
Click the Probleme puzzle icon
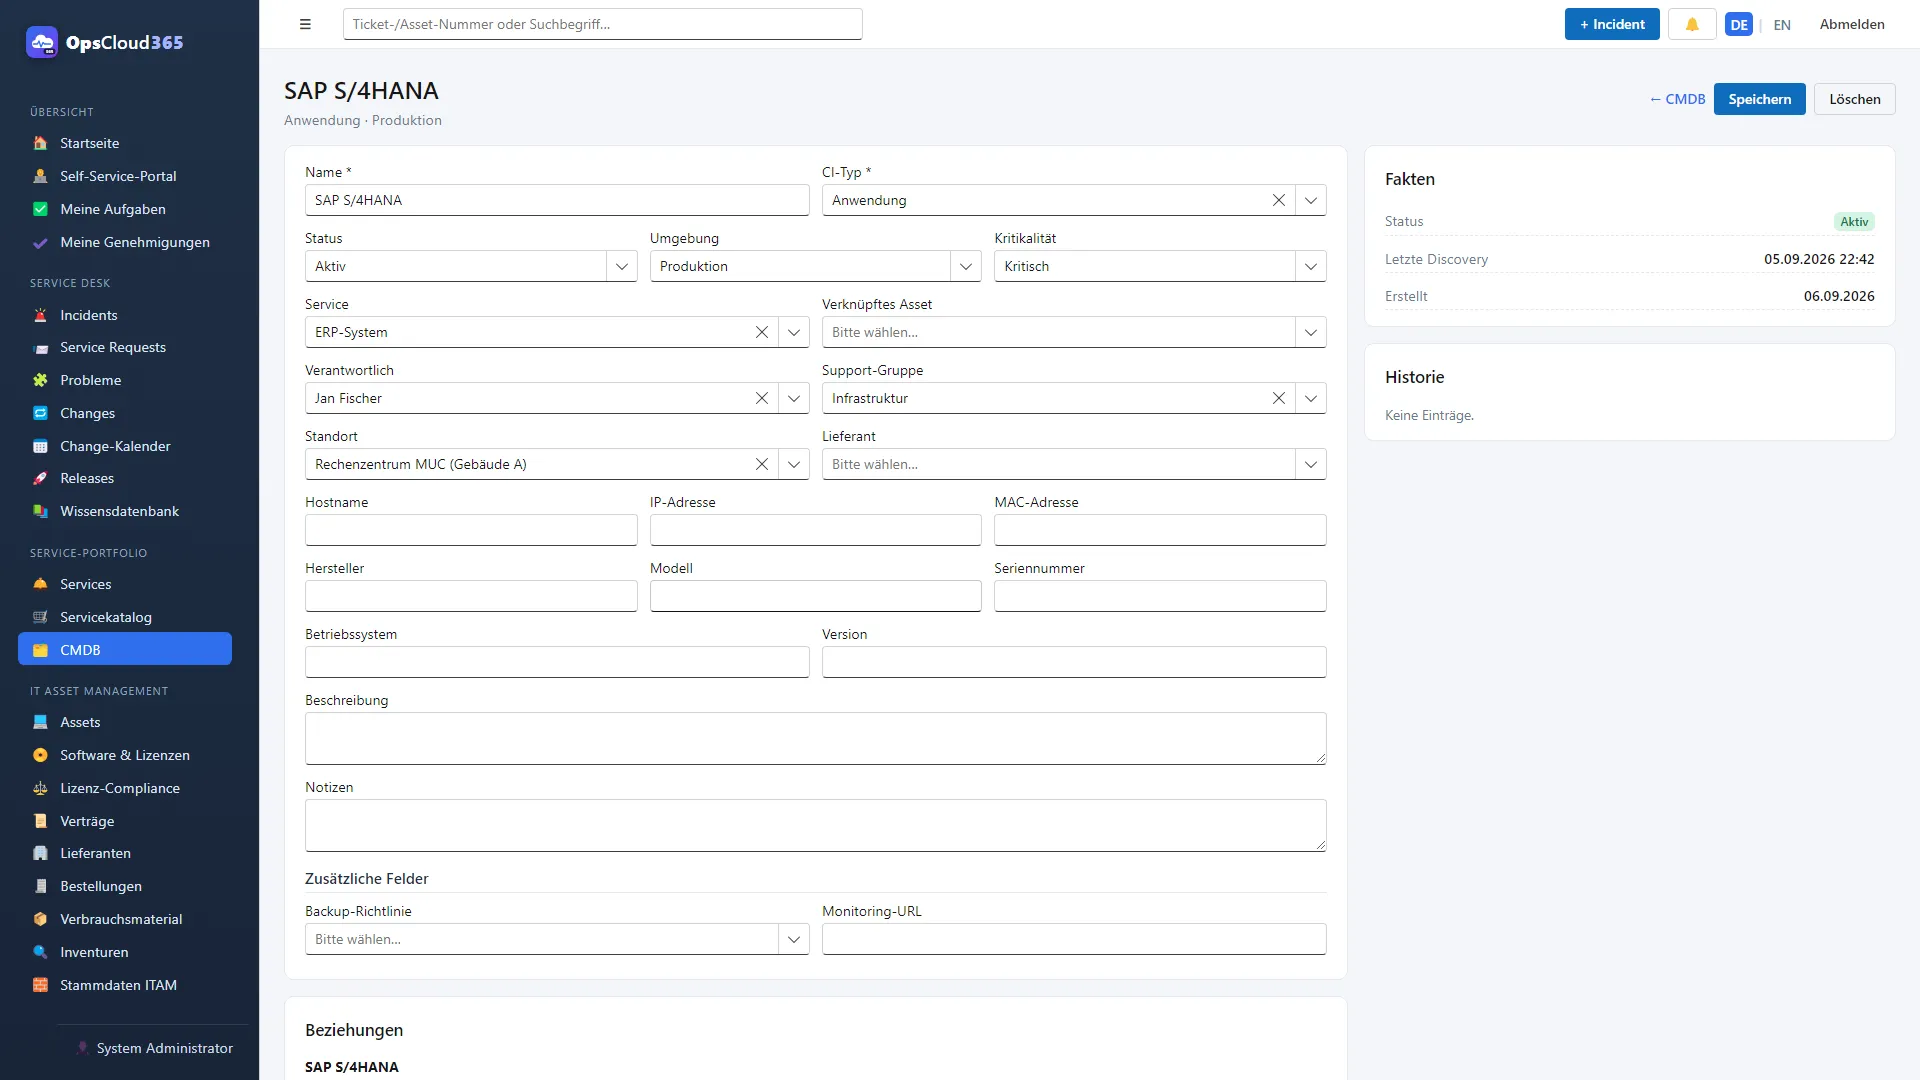tap(40, 380)
